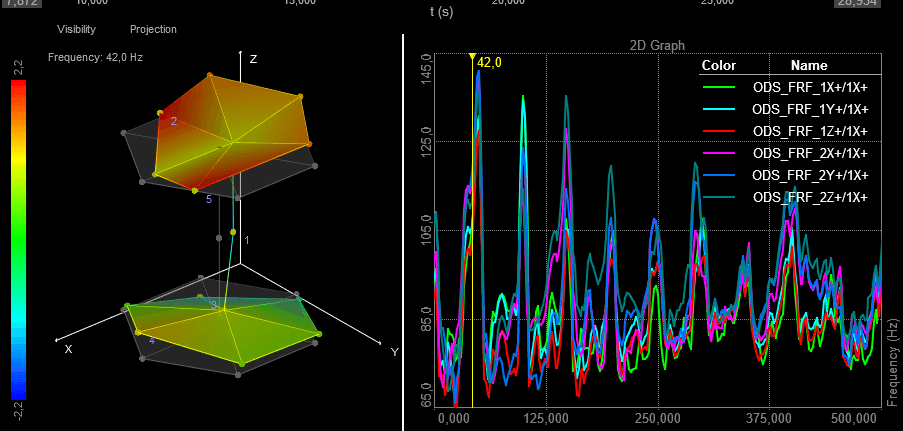Click the Frequency: 42,0 Hz label
Image resolution: width=903 pixels, height=431 pixels.
click(96, 58)
